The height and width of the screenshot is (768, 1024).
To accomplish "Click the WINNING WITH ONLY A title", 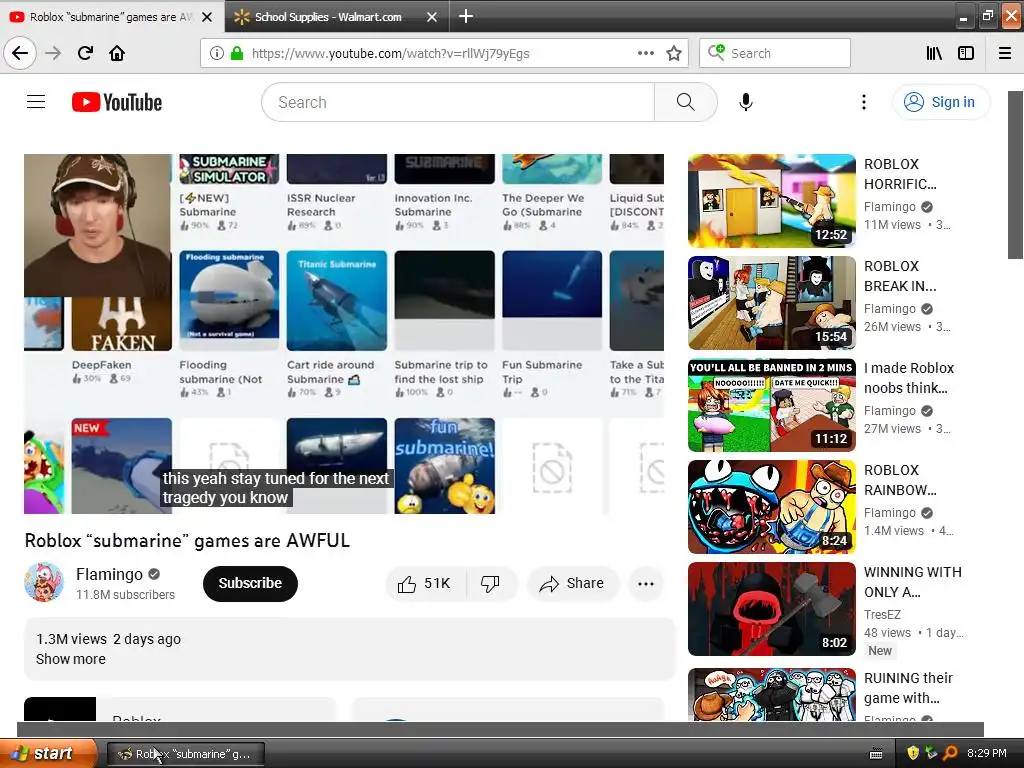I will point(912,582).
